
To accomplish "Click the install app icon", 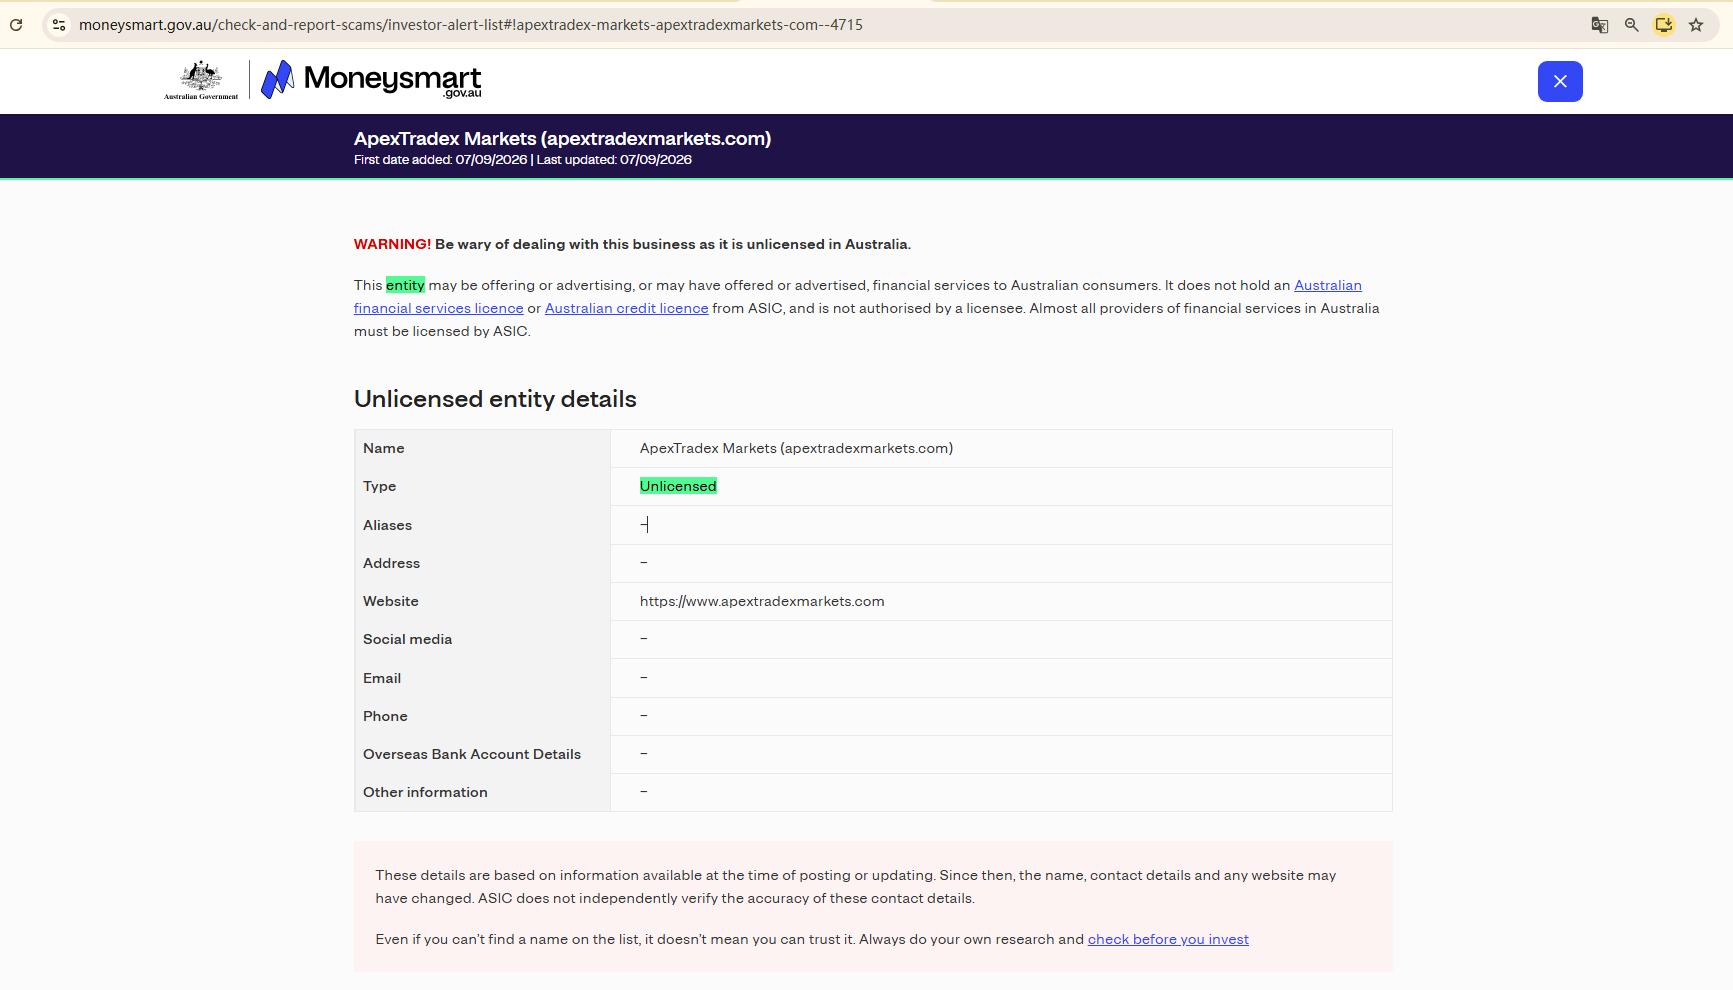I will (1663, 25).
